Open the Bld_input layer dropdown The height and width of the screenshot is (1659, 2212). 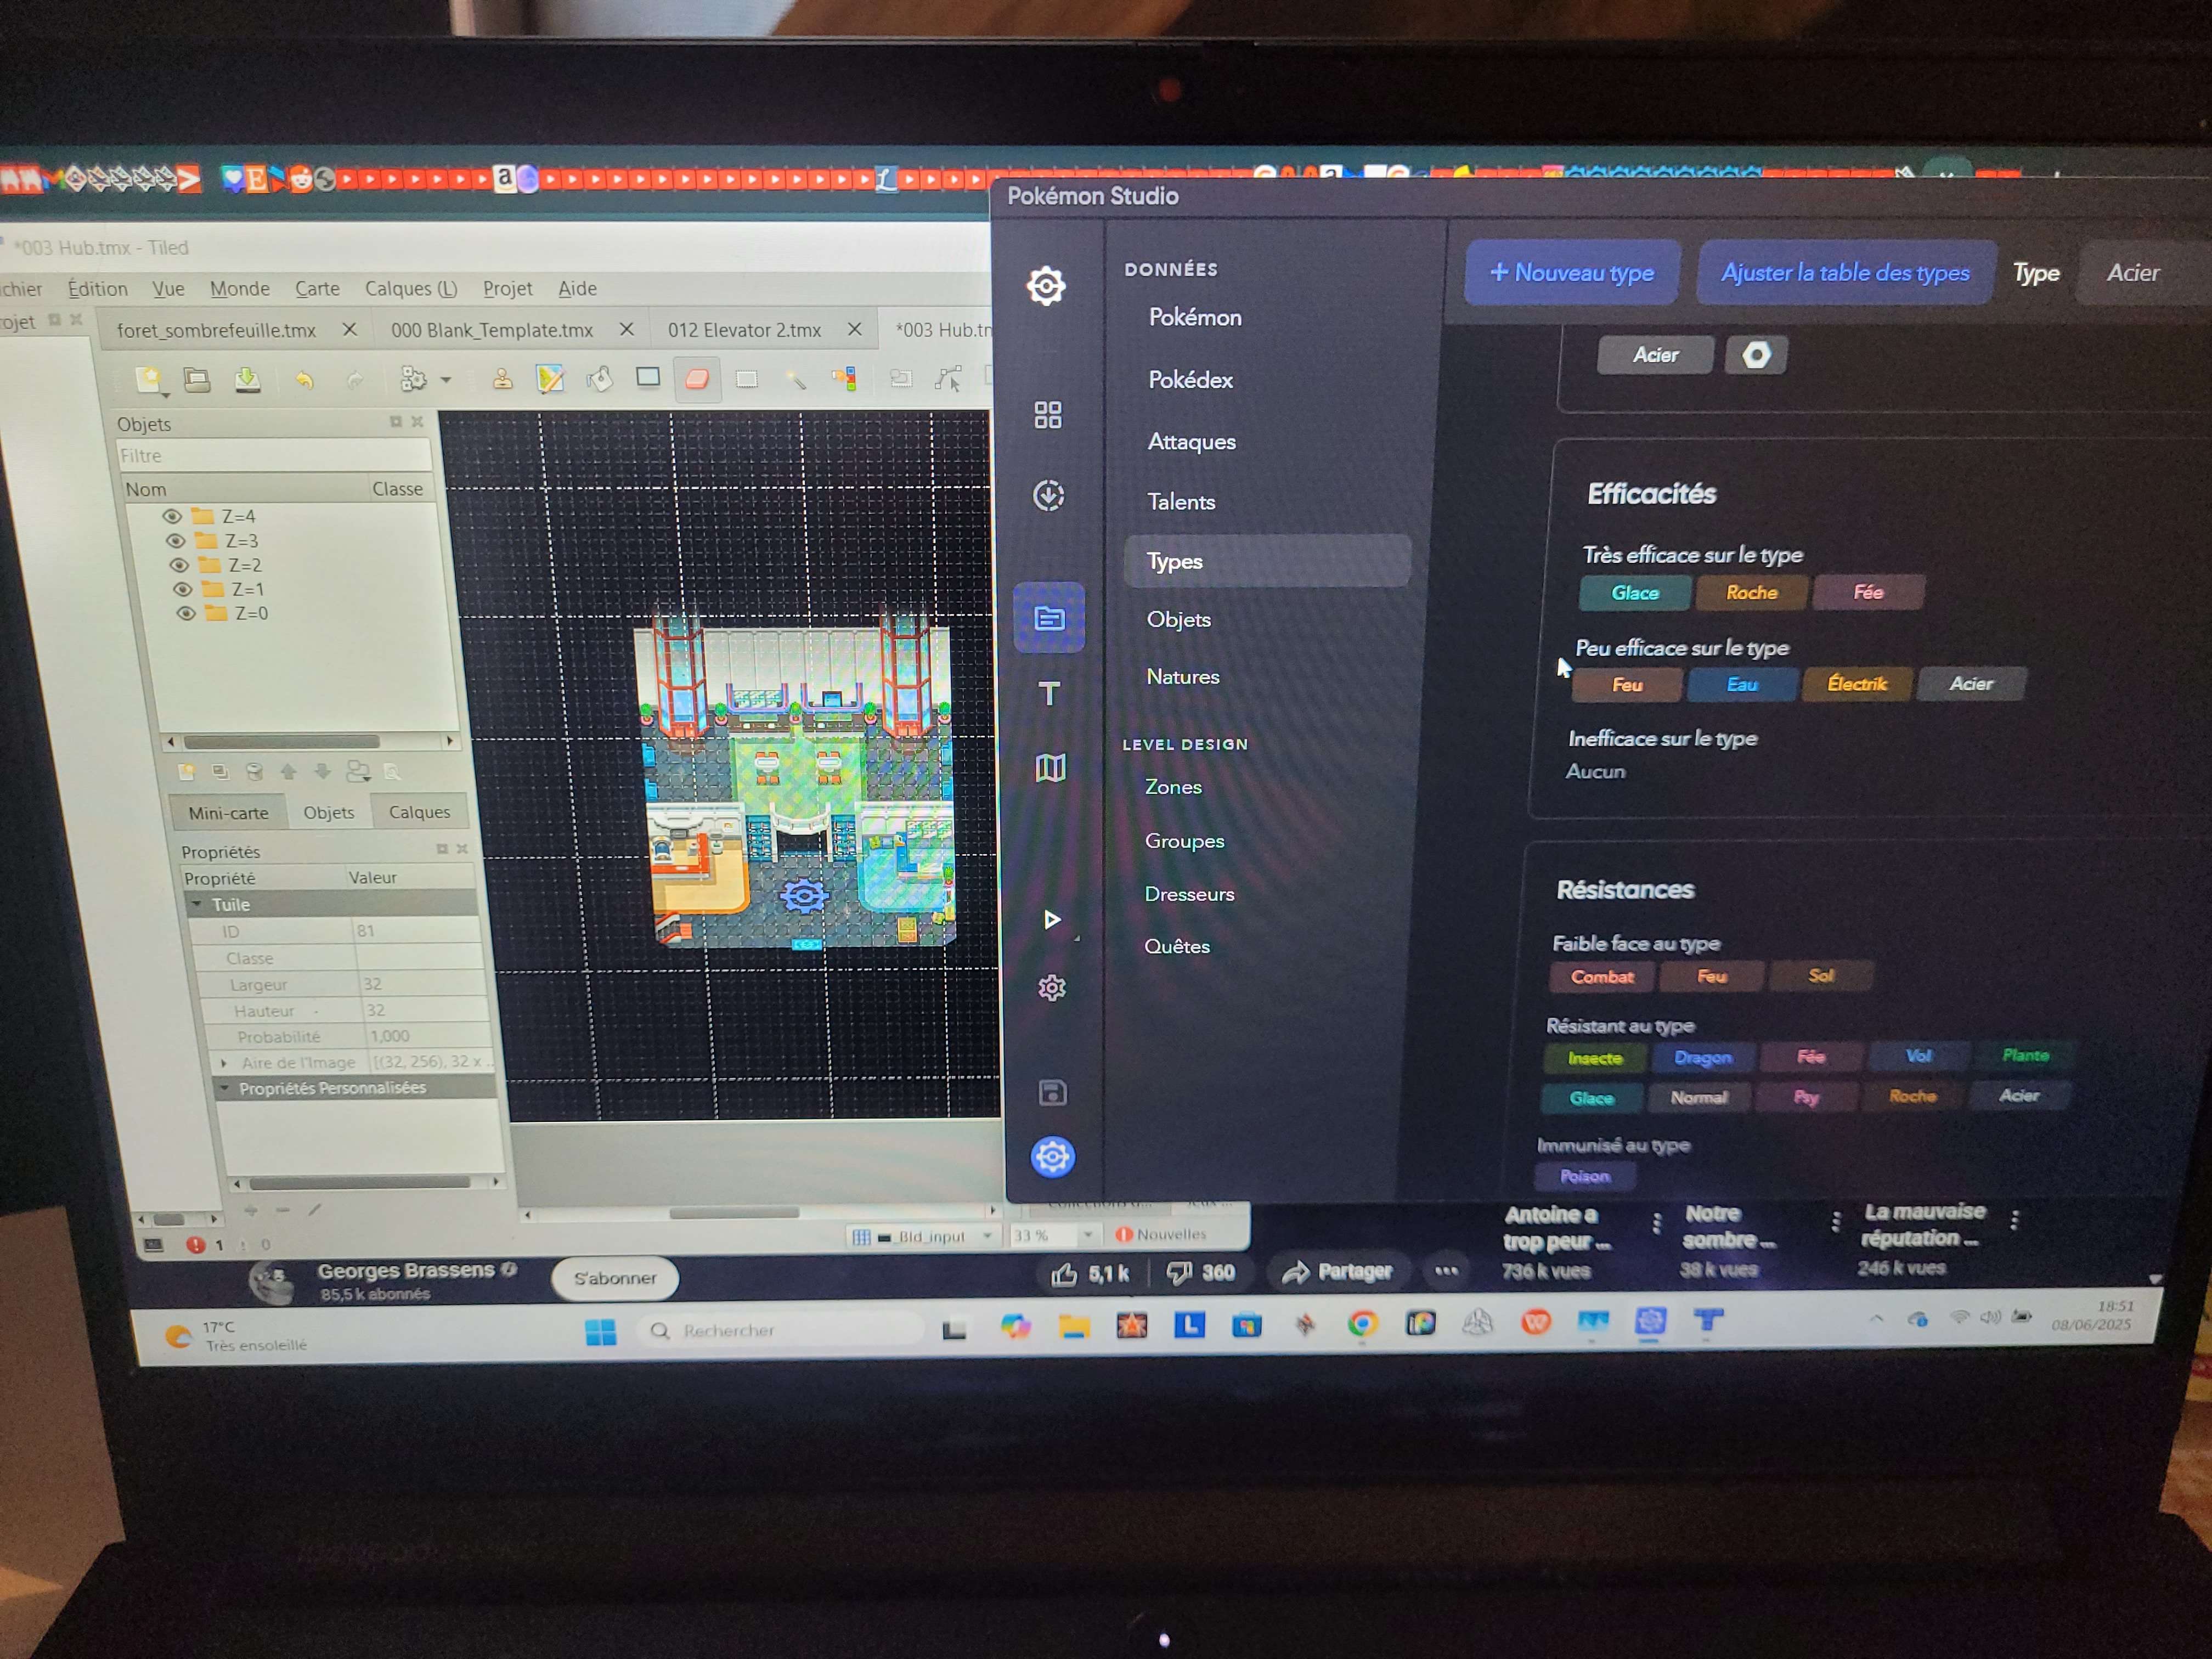click(923, 1236)
